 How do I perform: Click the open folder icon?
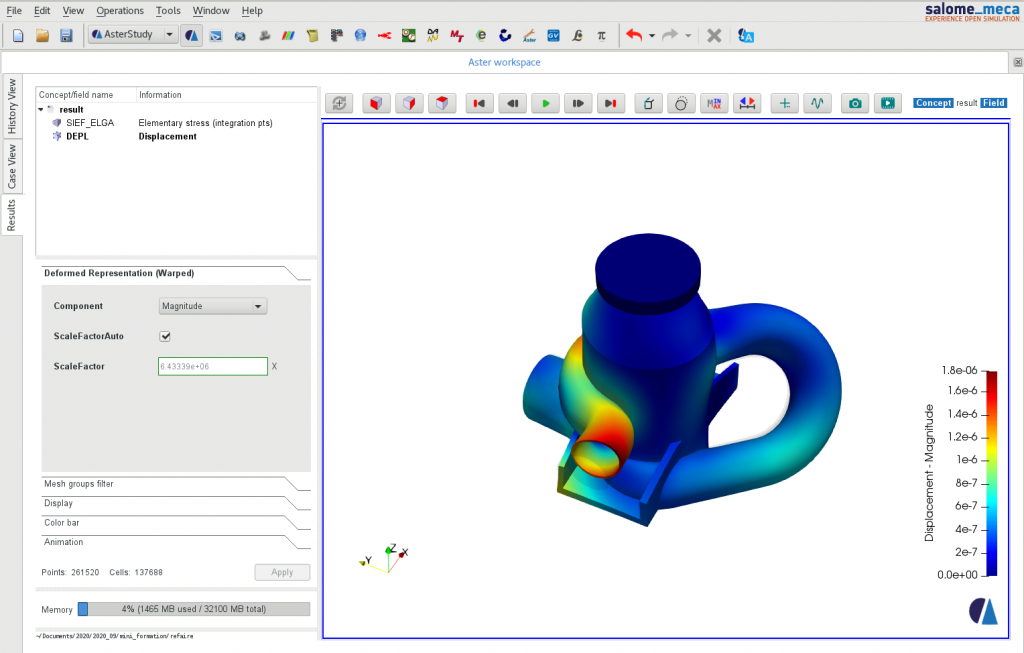click(x=42, y=35)
